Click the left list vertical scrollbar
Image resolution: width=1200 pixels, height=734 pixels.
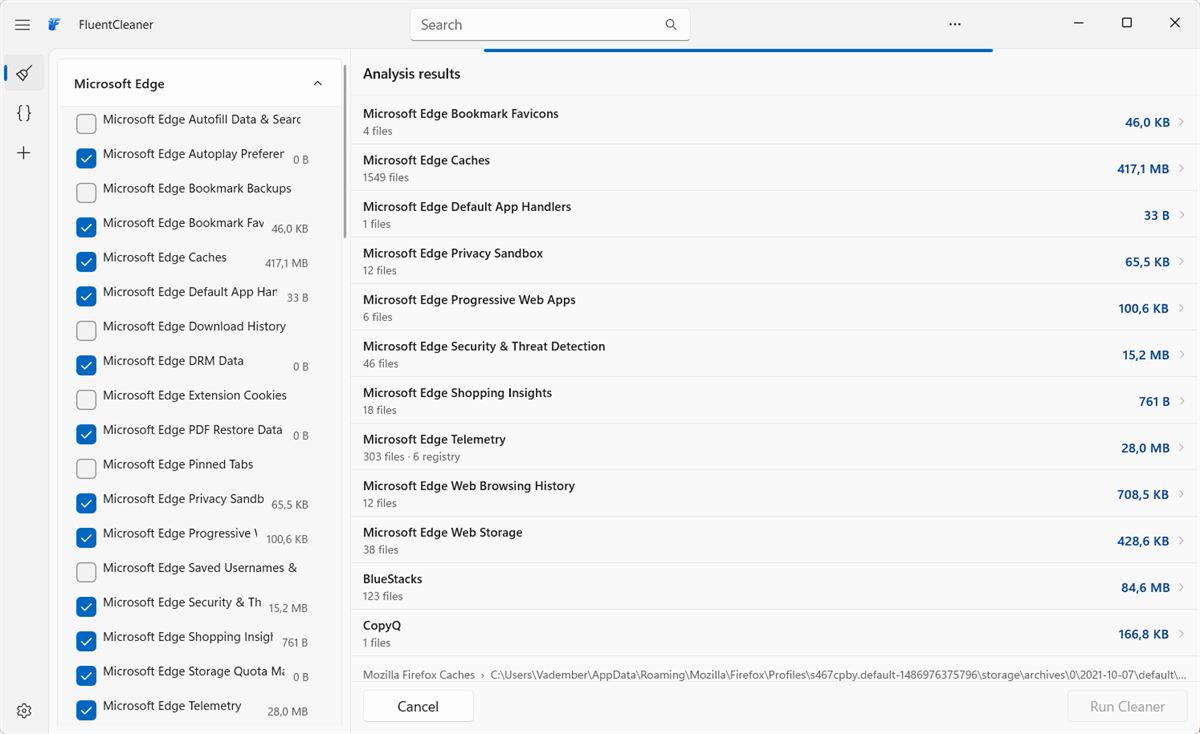point(346,150)
